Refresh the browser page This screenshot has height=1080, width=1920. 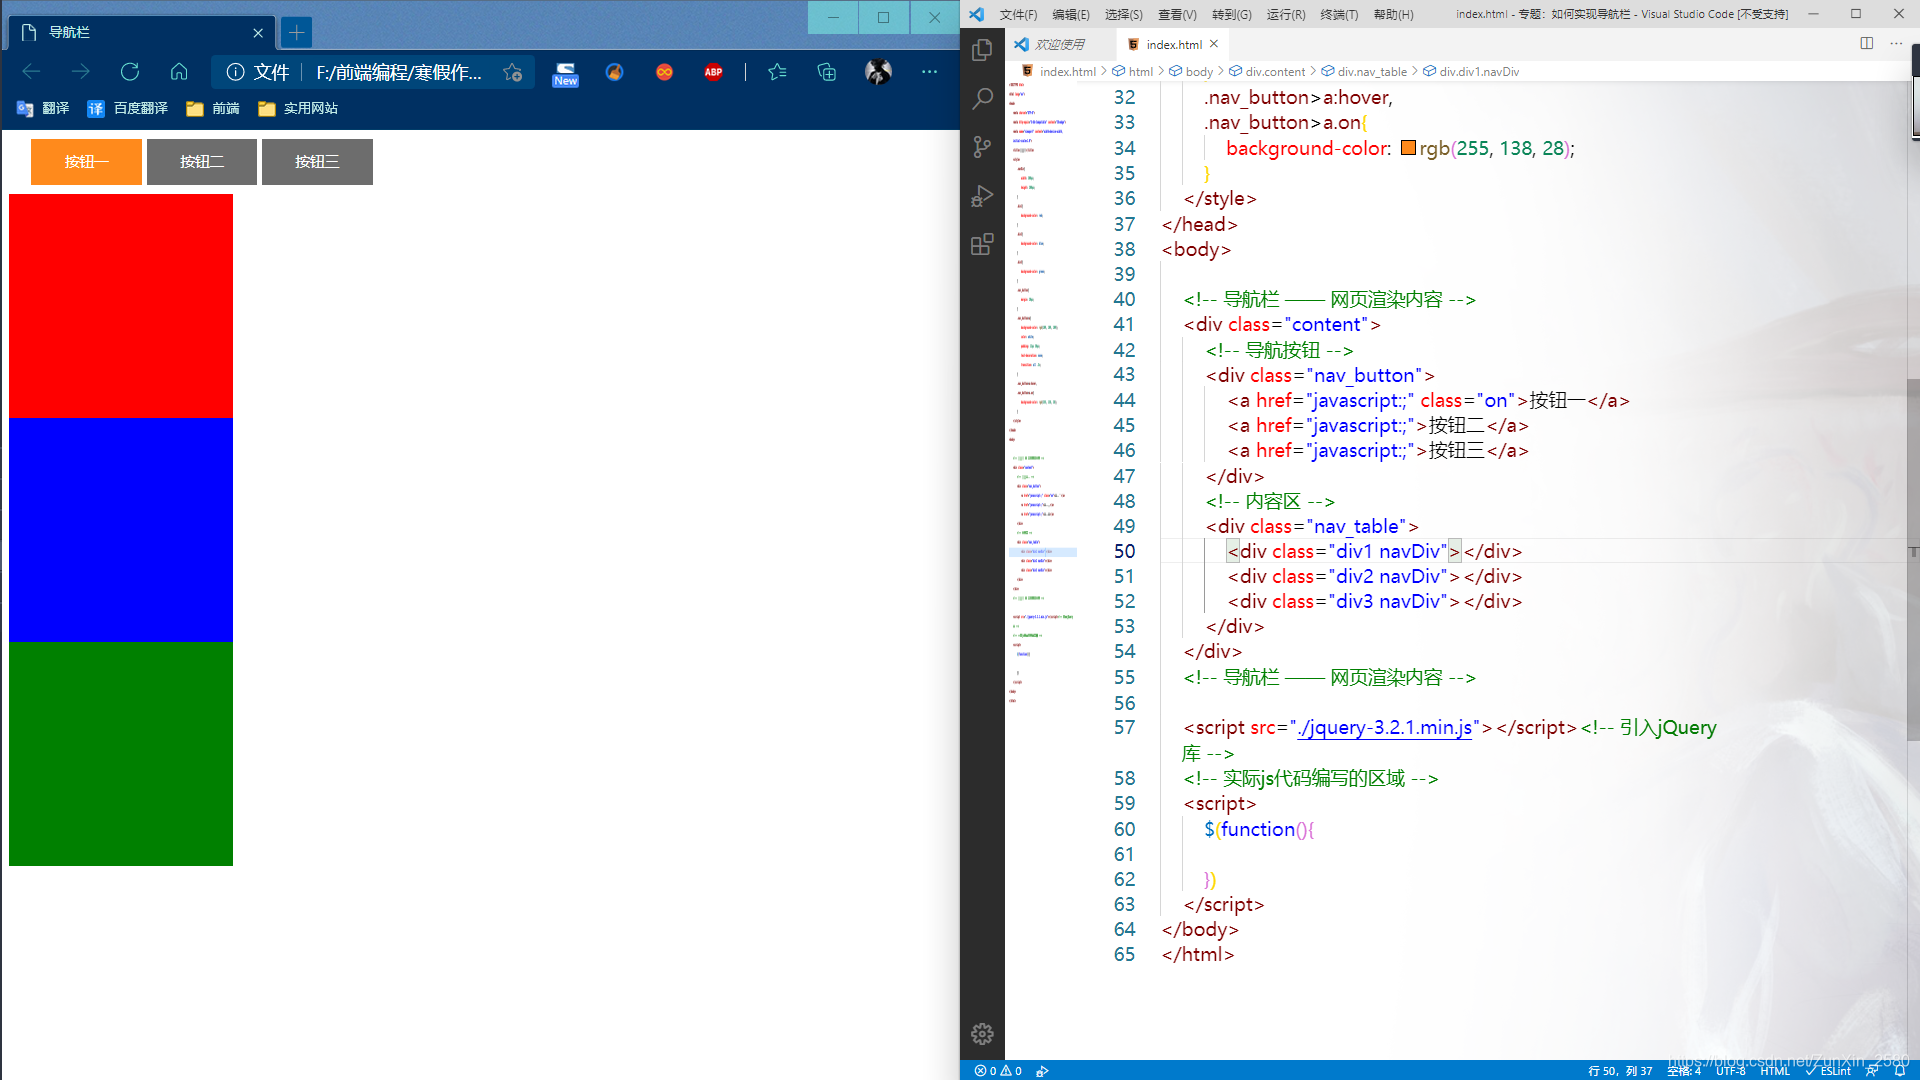tap(130, 72)
